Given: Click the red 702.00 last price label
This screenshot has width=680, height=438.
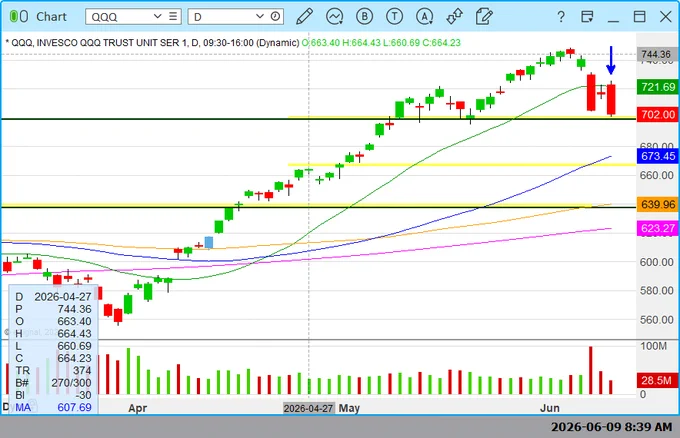Looking at the screenshot, I should [x=658, y=114].
